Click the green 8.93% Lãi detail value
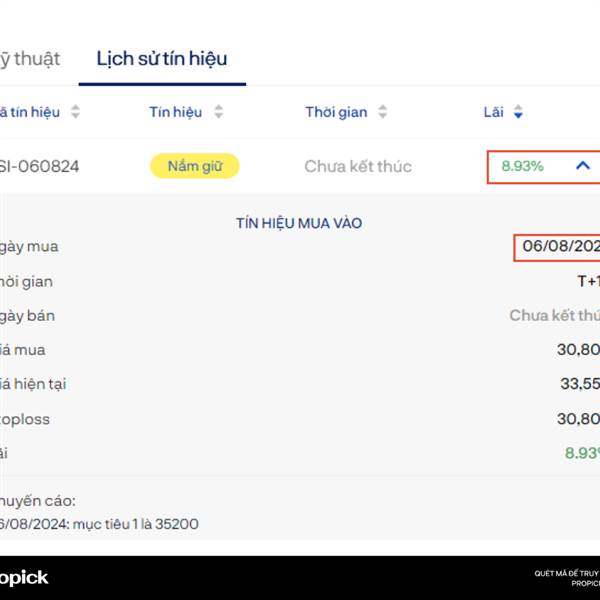 click(582, 453)
